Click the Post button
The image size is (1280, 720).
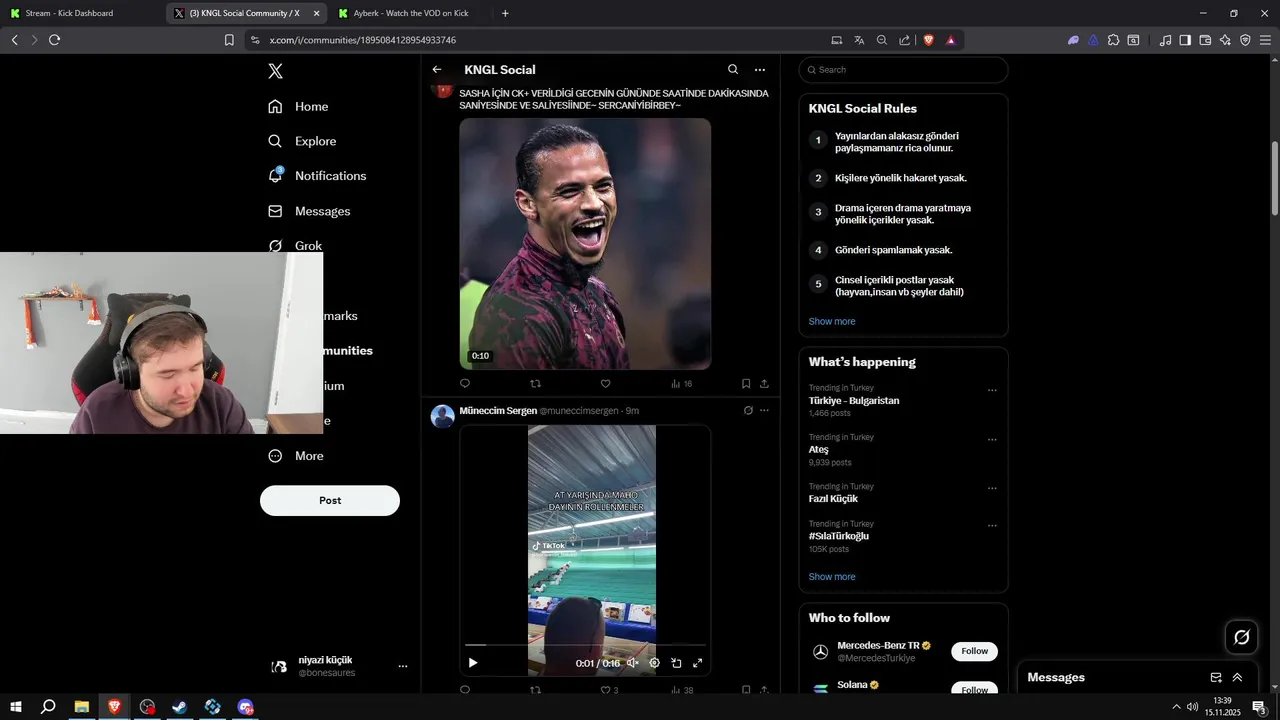330,500
